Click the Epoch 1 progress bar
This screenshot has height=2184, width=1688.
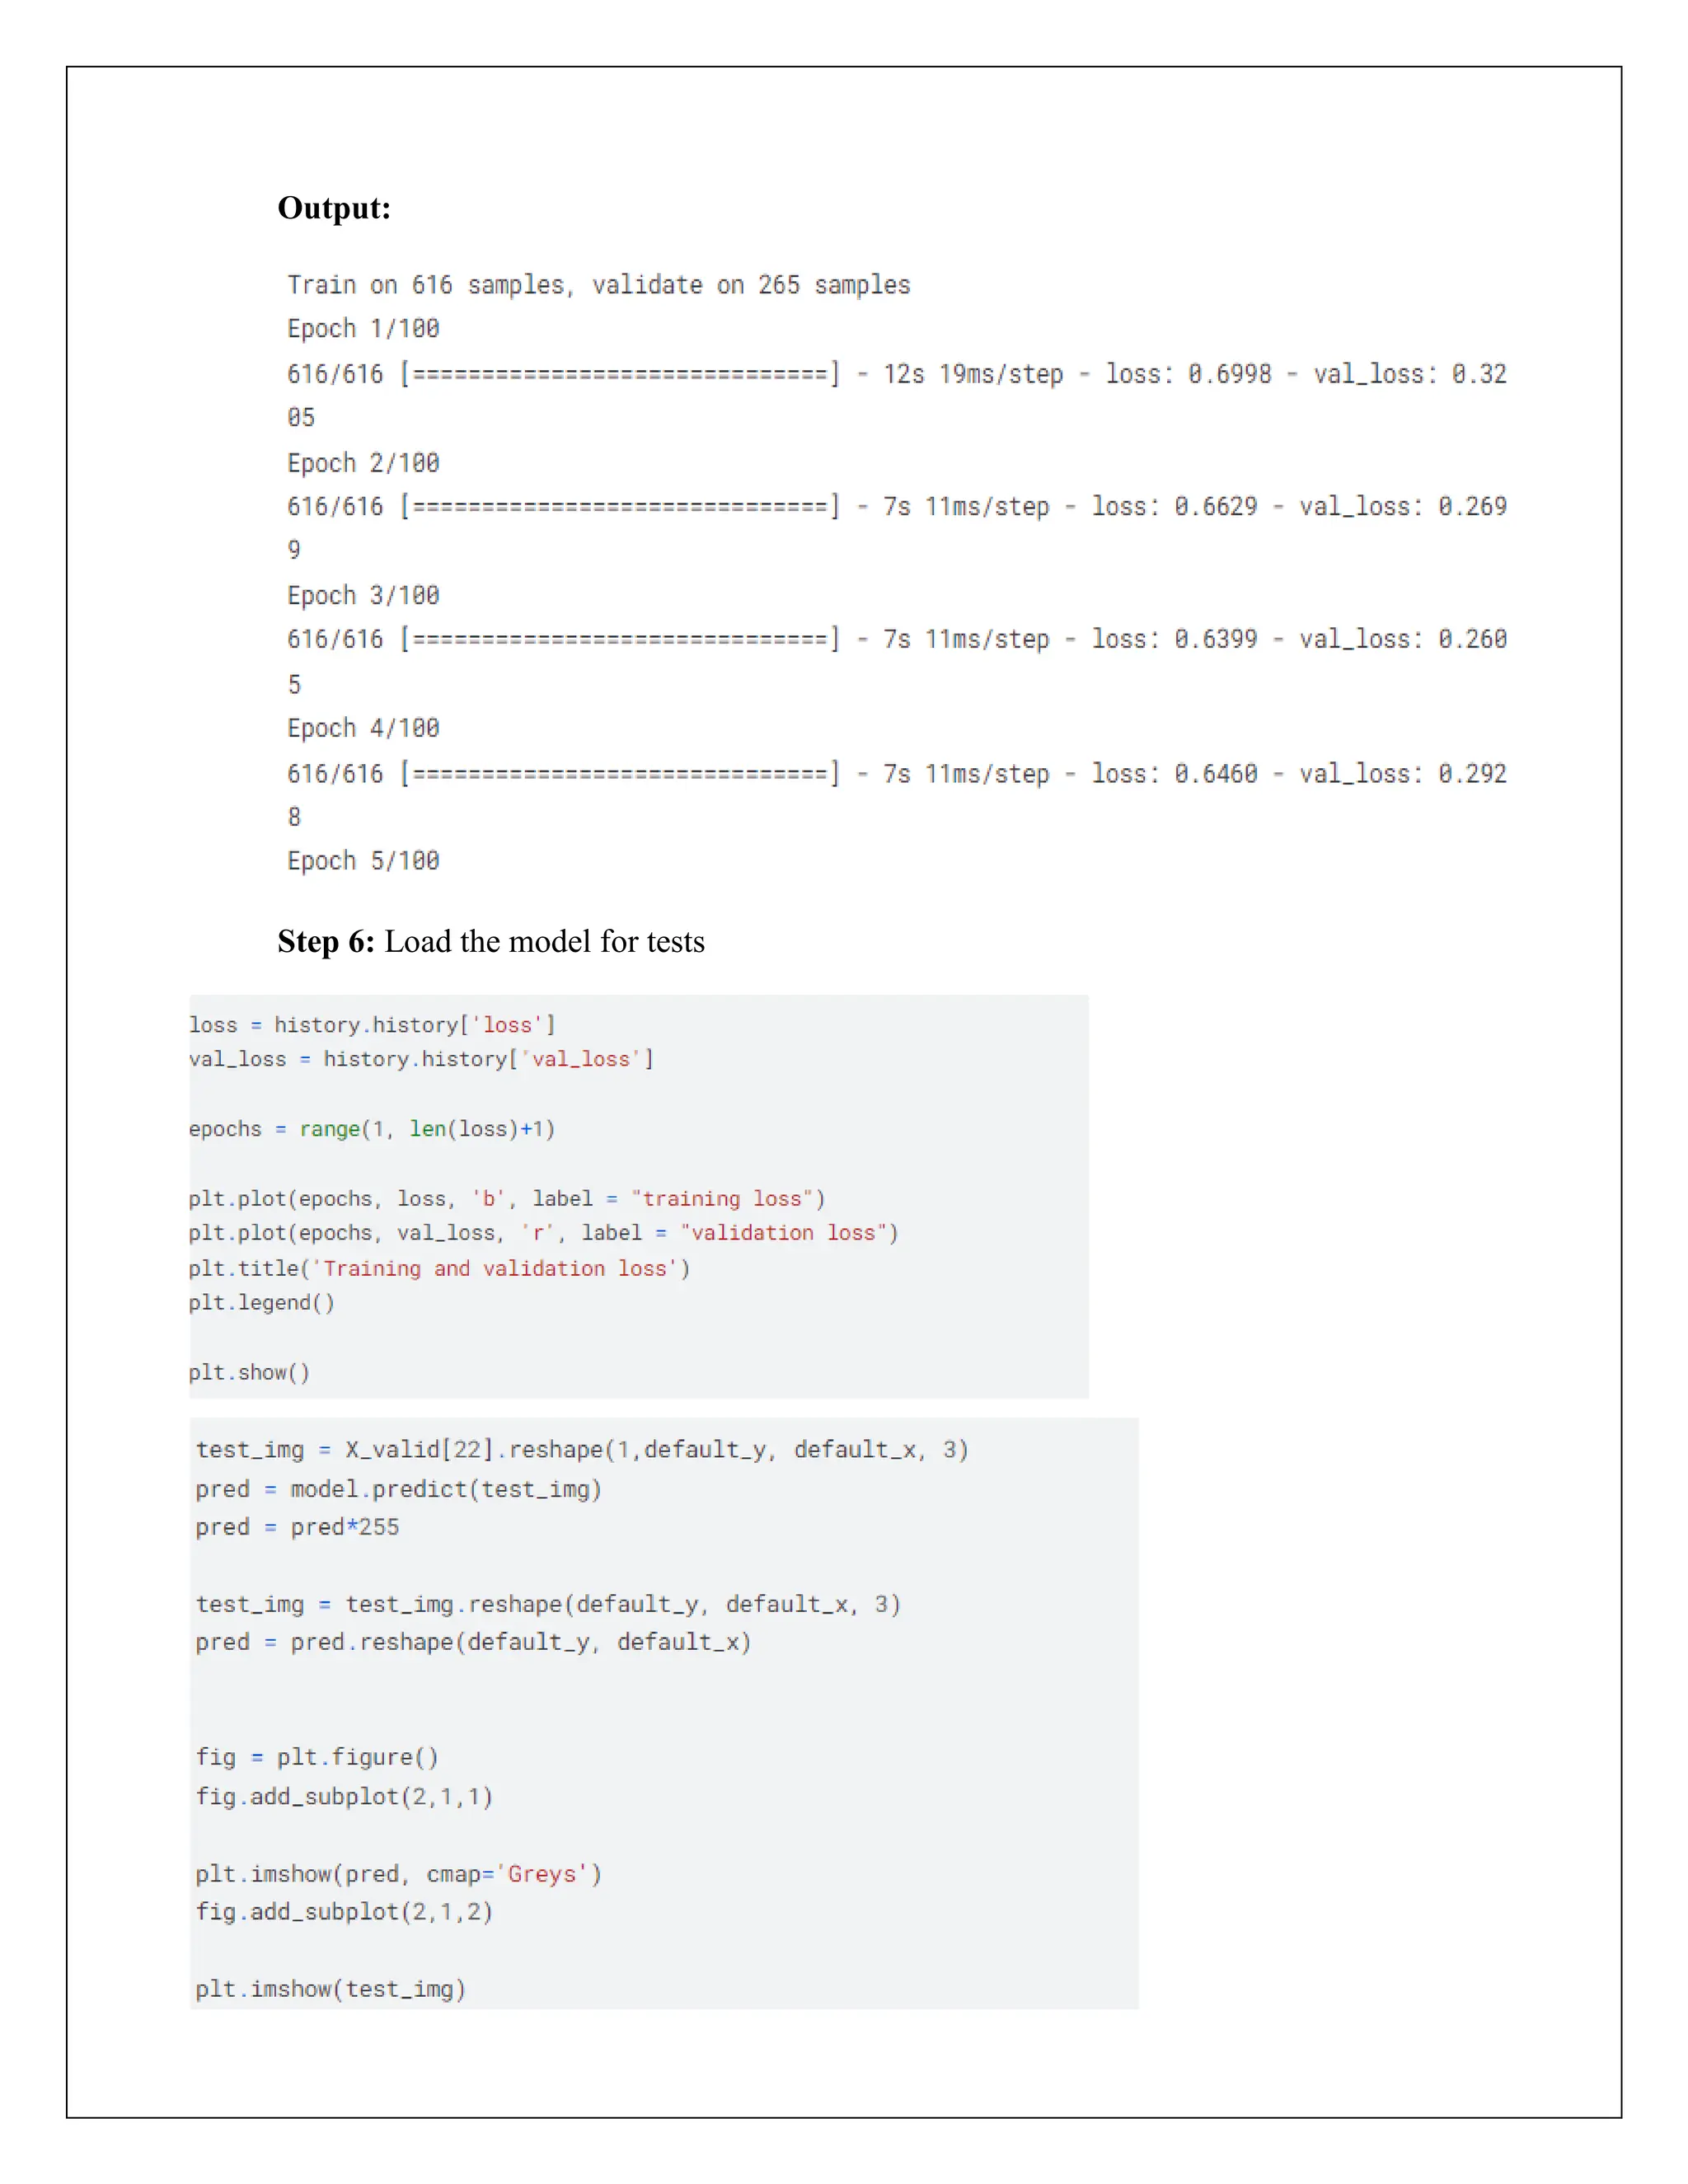coord(620,374)
